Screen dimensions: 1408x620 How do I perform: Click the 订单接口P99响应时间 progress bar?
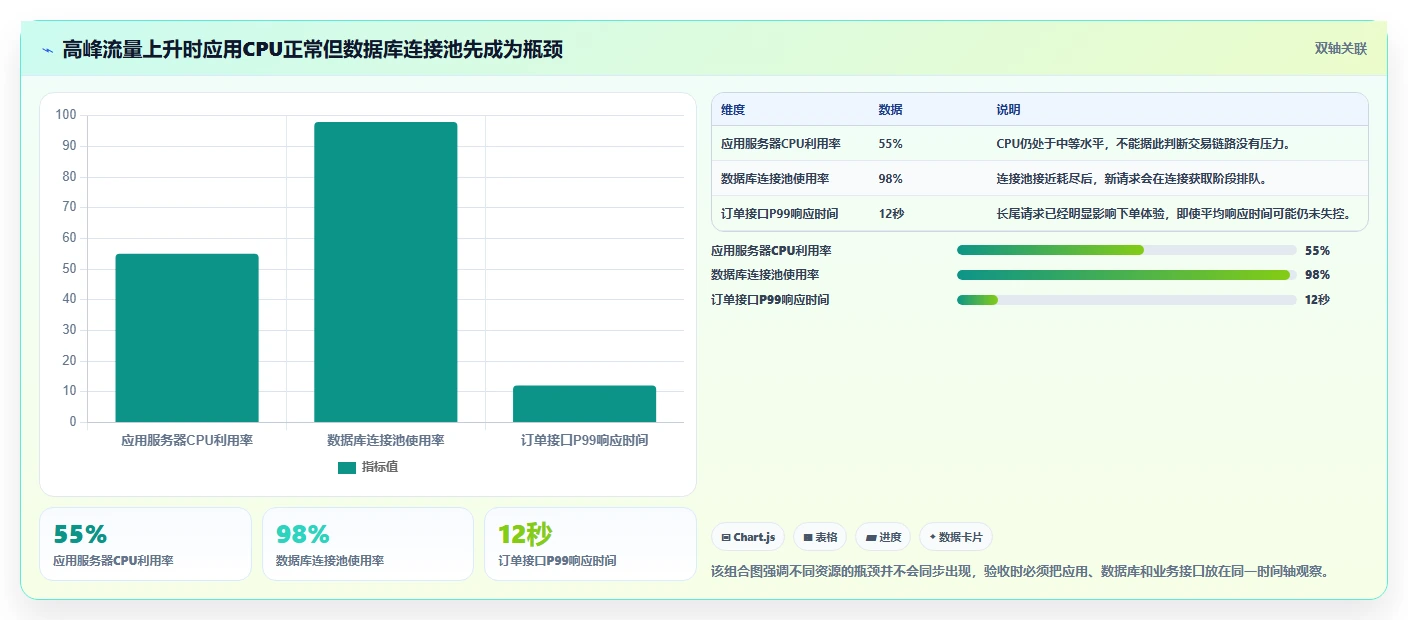click(1126, 300)
